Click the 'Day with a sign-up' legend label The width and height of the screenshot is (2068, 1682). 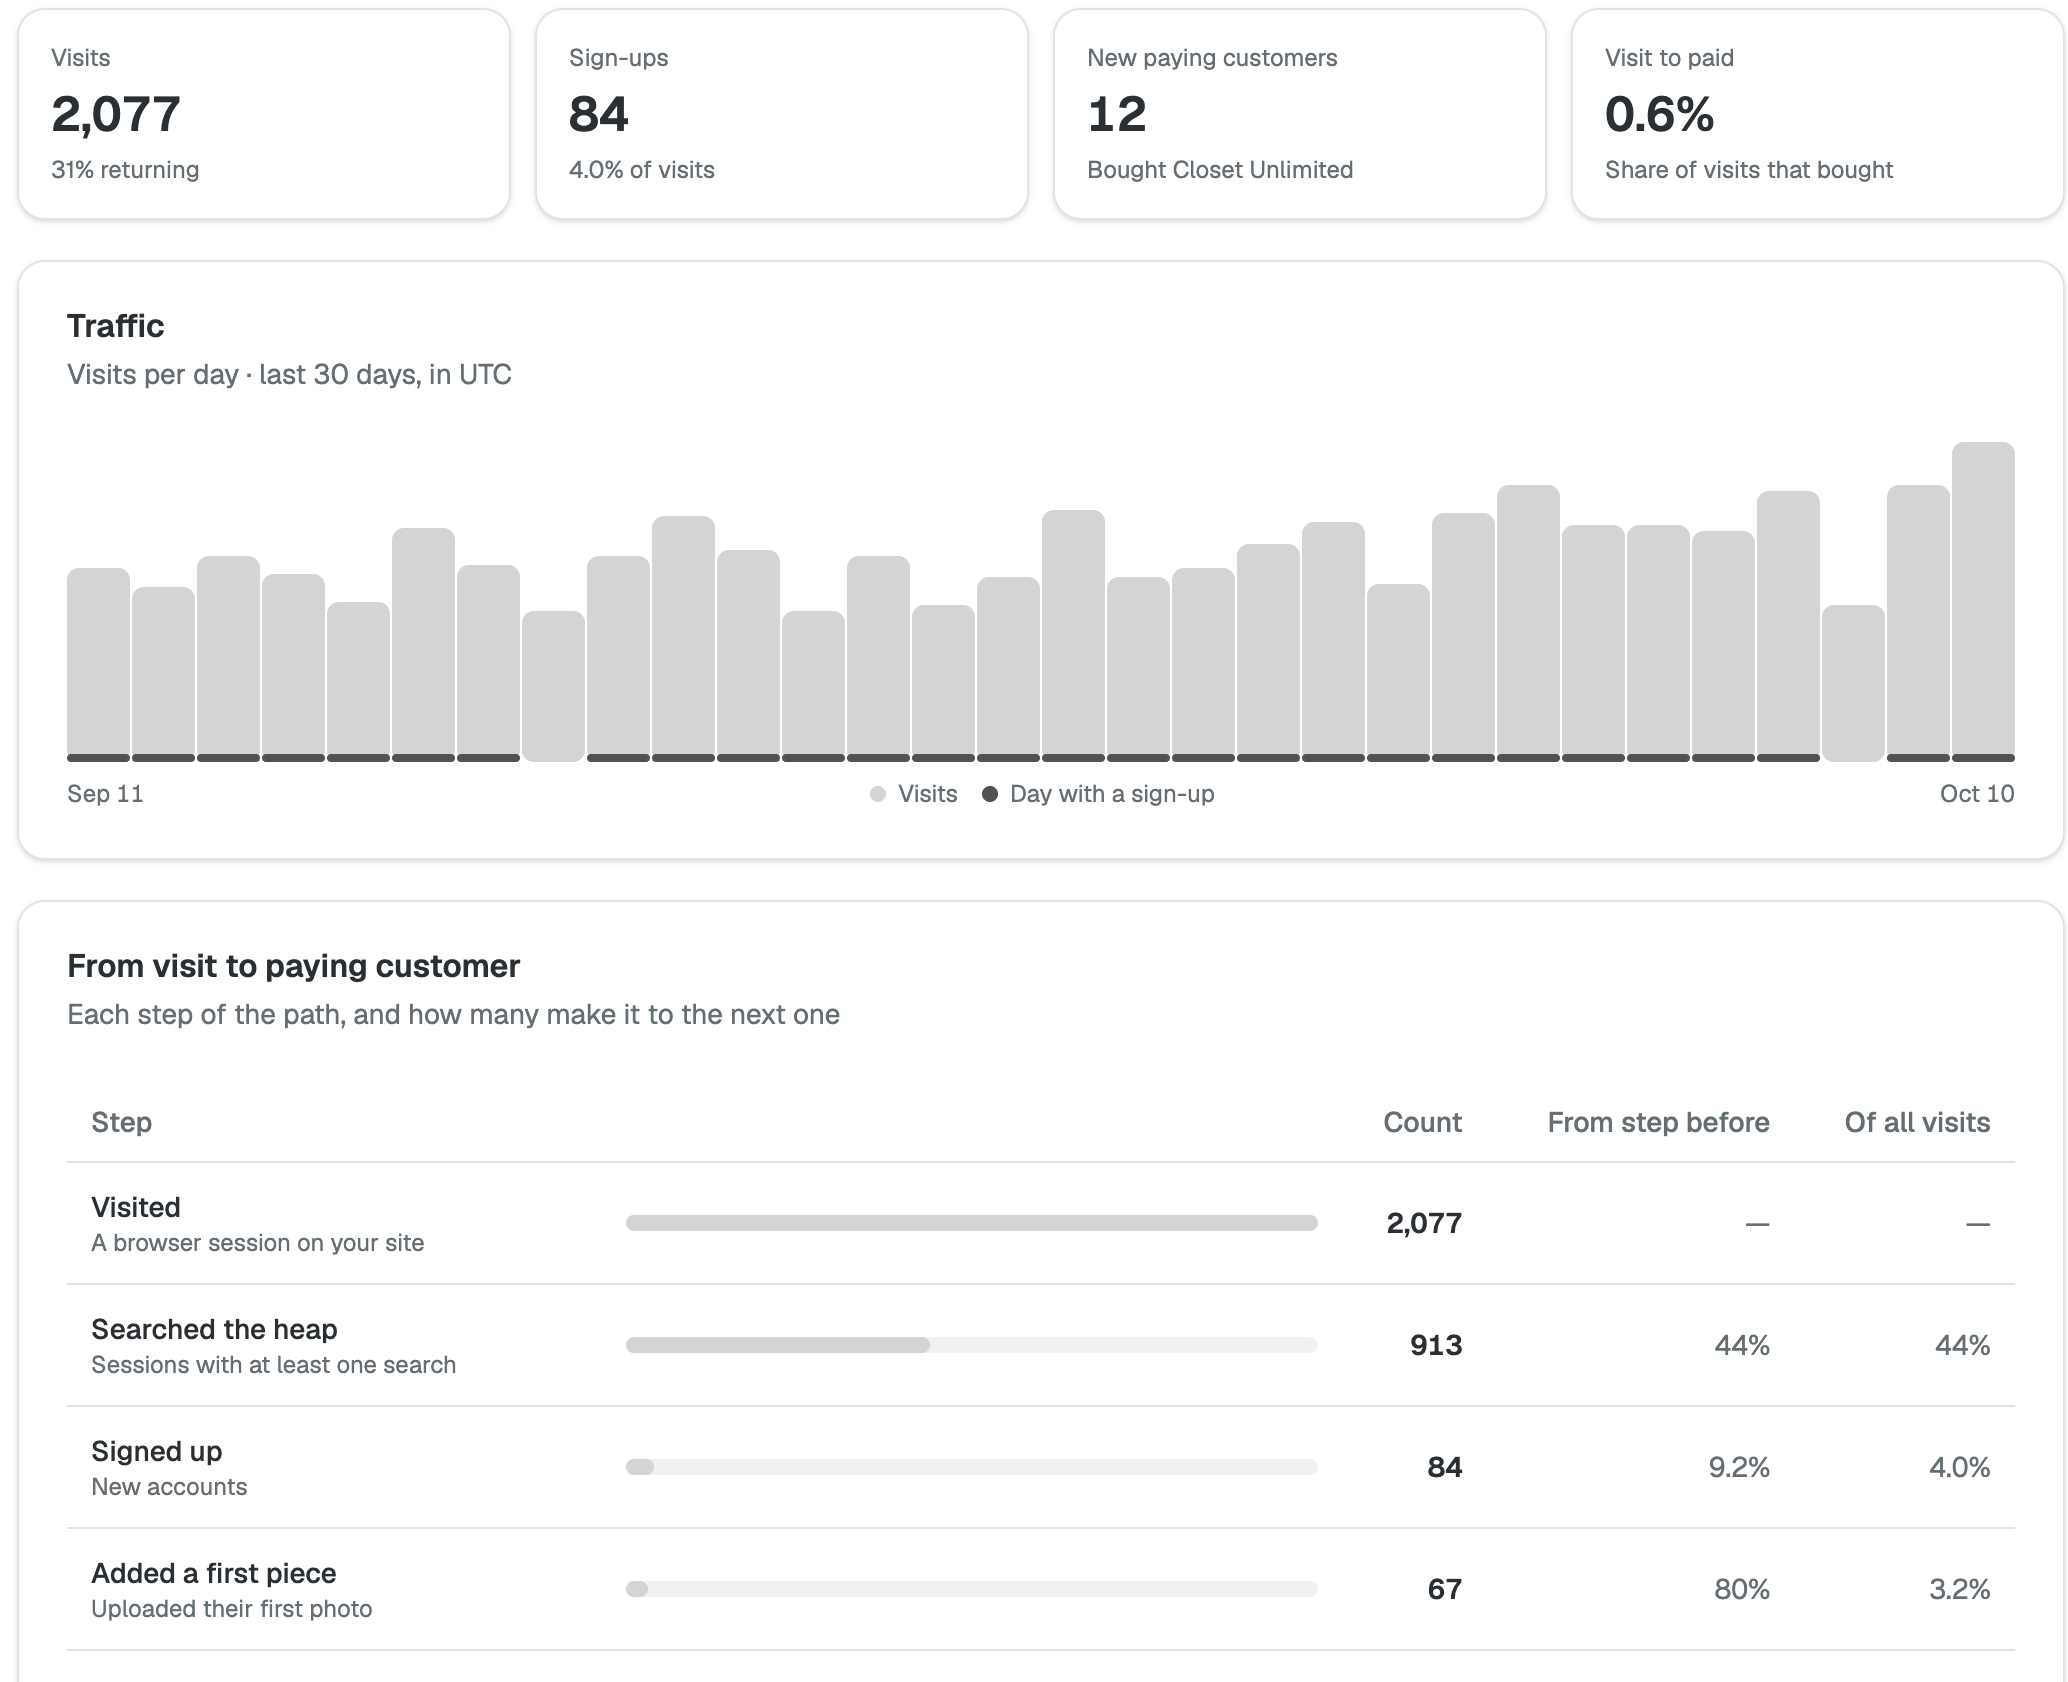tap(1112, 794)
